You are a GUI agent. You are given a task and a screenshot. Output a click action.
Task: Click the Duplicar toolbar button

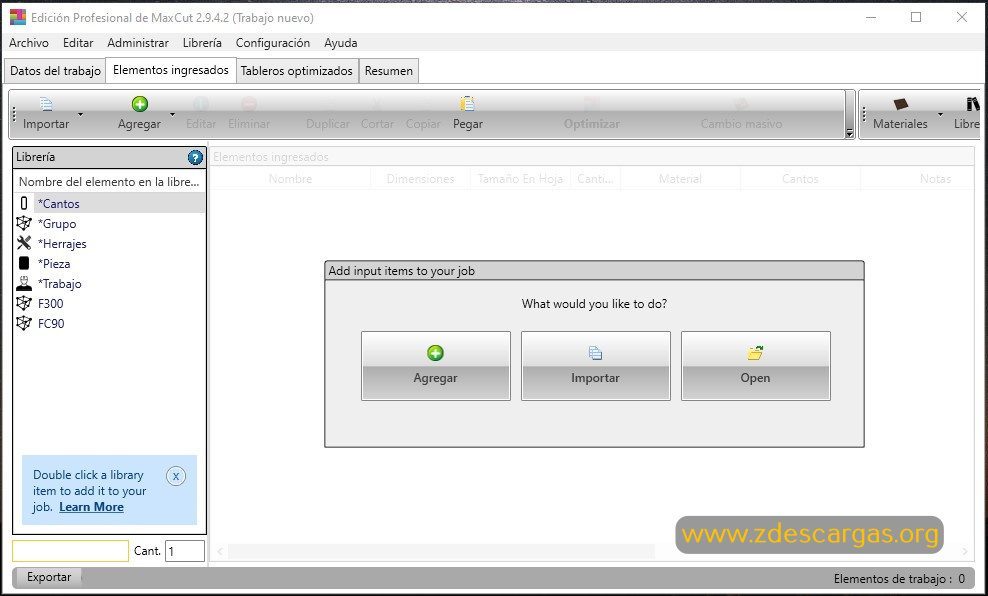pyautogui.click(x=328, y=115)
